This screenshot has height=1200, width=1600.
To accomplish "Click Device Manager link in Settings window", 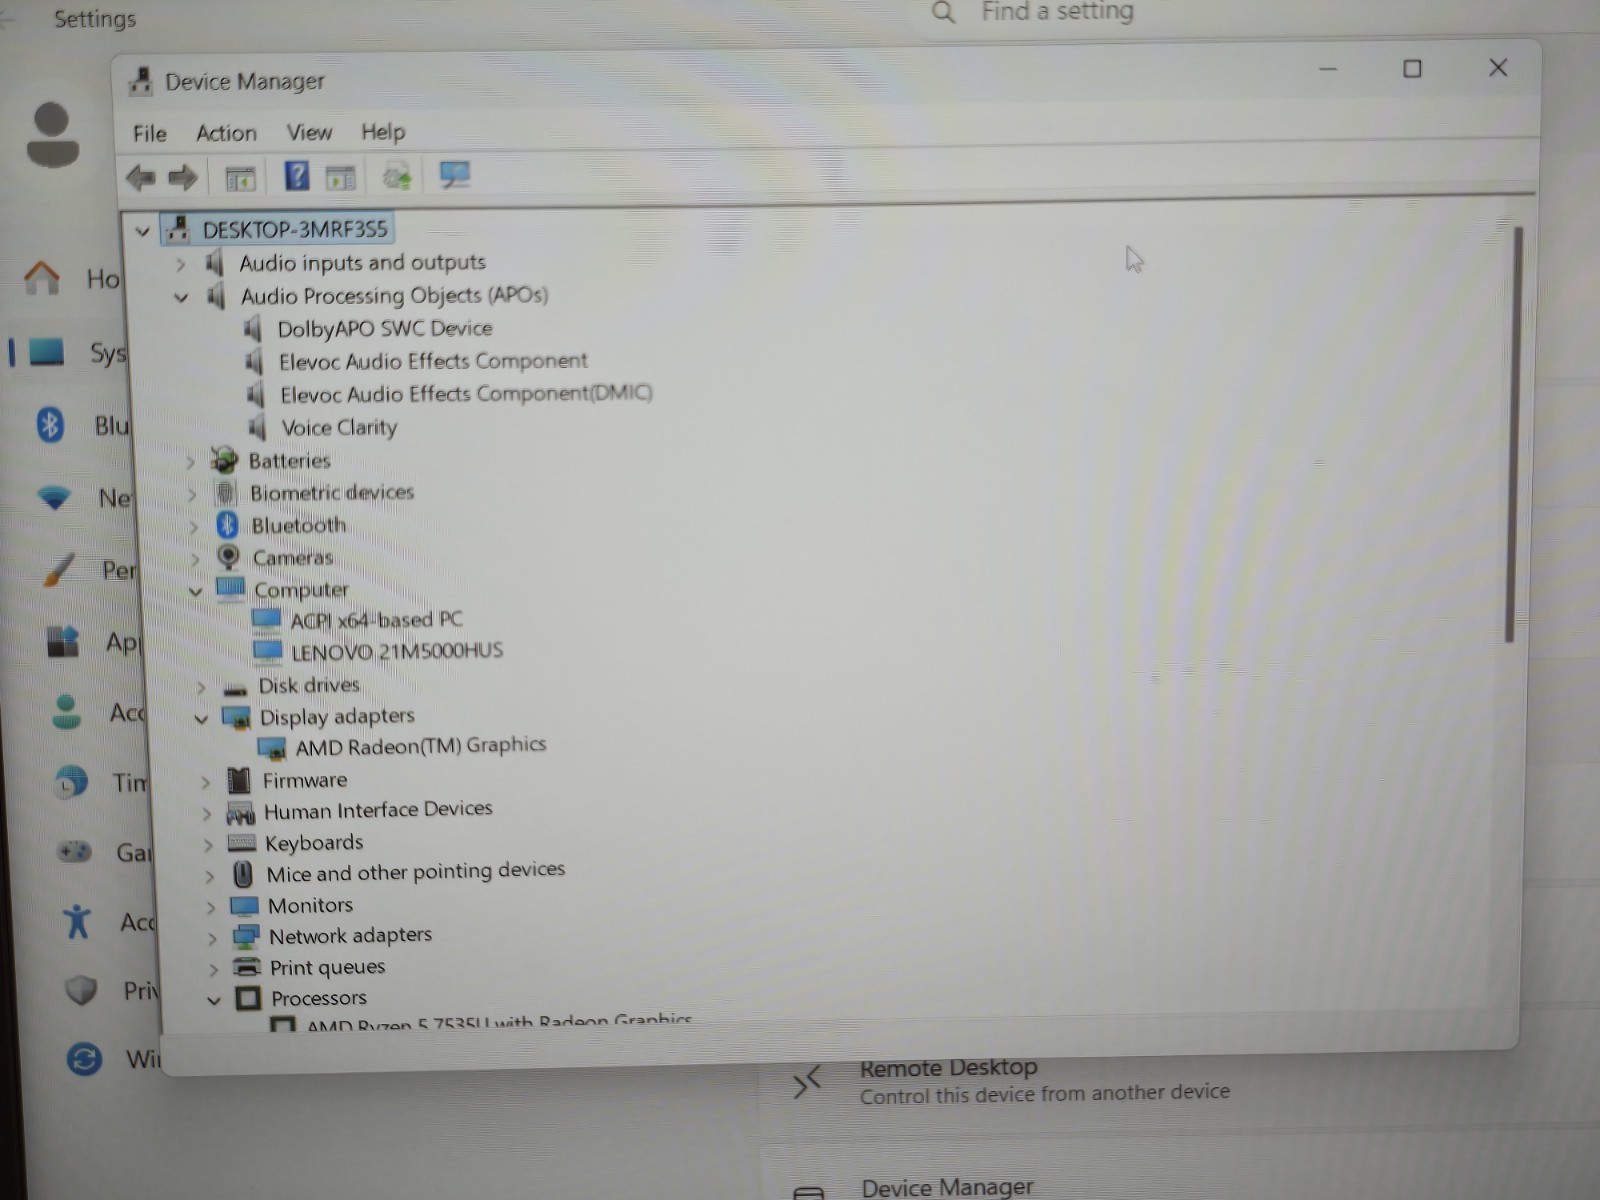I will coord(947,1187).
